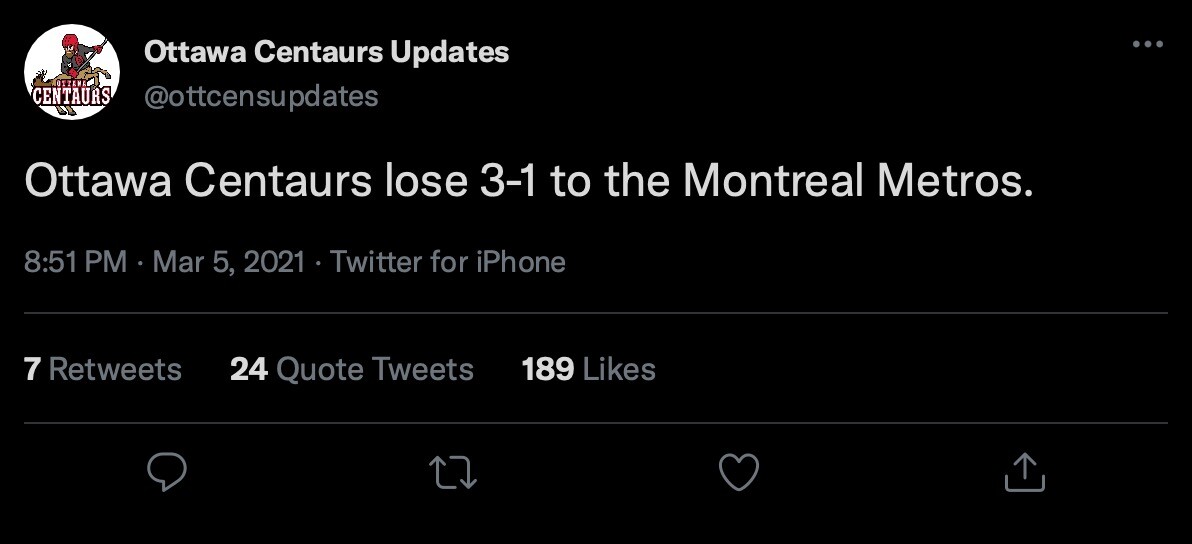See who left the 189 Likes
This screenshot has width=1192, height=544.
coord(588,369)
